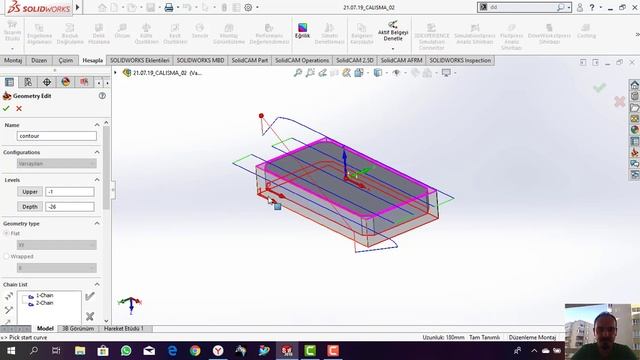Collapse the Levels section
Screen dimensions: 640x360
97,180
